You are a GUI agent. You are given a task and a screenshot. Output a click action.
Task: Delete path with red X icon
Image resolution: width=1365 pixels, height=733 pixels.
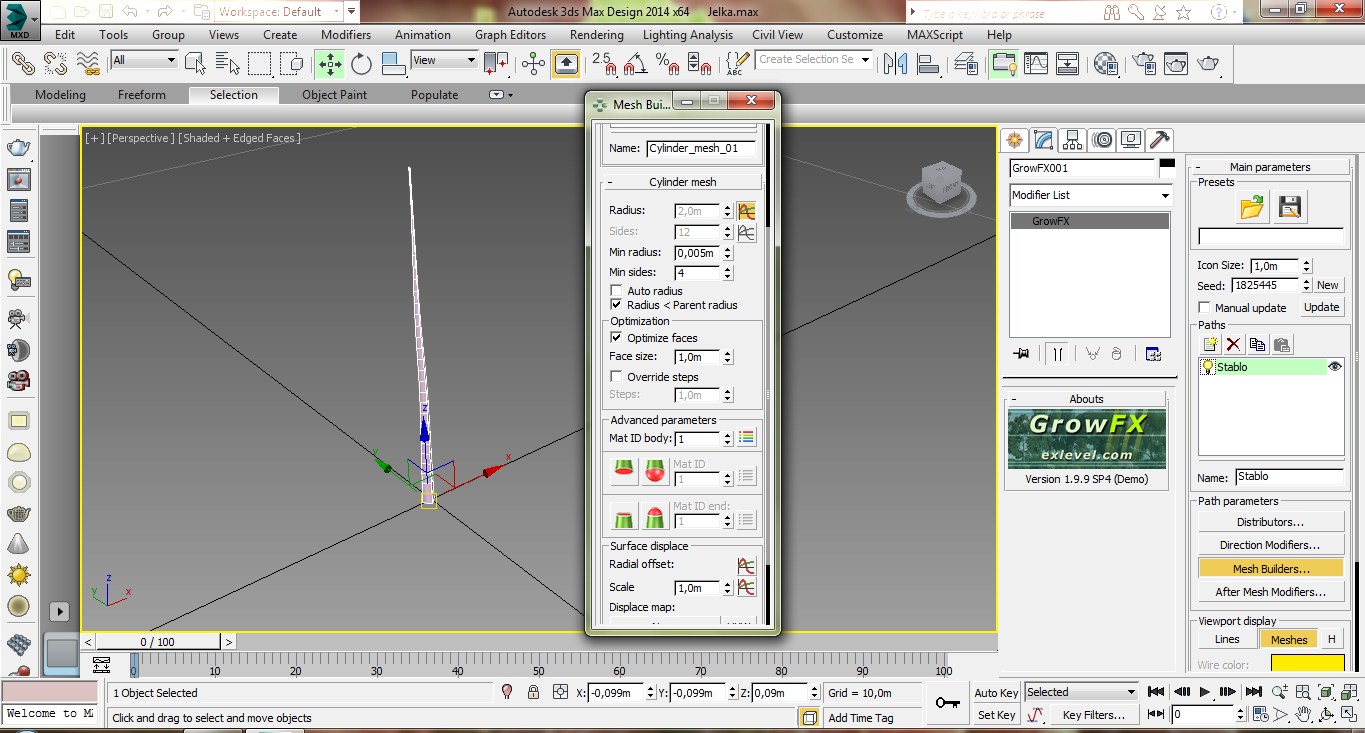1234,344
